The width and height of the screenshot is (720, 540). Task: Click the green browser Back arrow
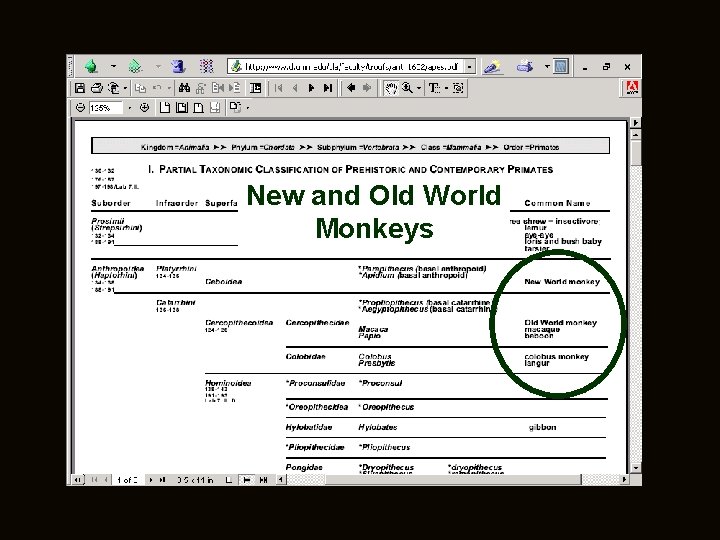click(91, 67)
